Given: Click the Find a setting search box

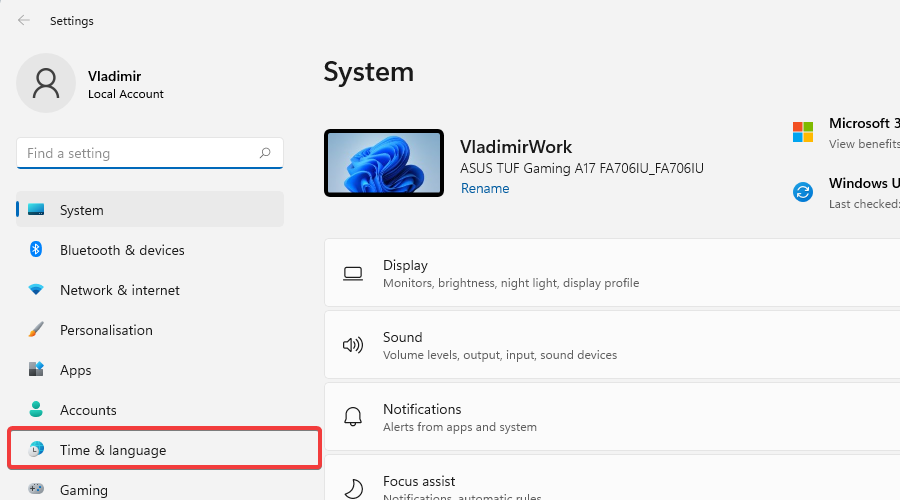Looking at the screenshot, I should (140, 153).
